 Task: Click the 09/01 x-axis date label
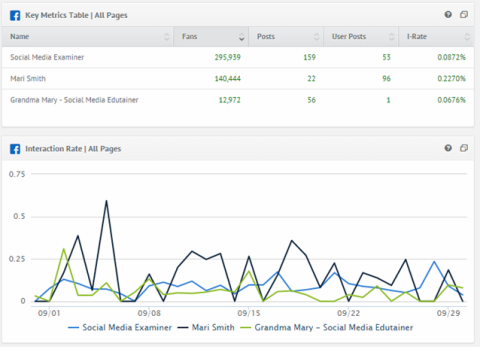49,313
